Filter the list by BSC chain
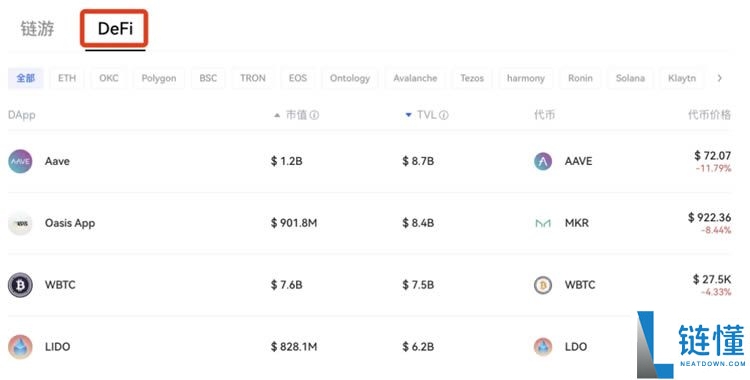 click(x=208, y=78)
